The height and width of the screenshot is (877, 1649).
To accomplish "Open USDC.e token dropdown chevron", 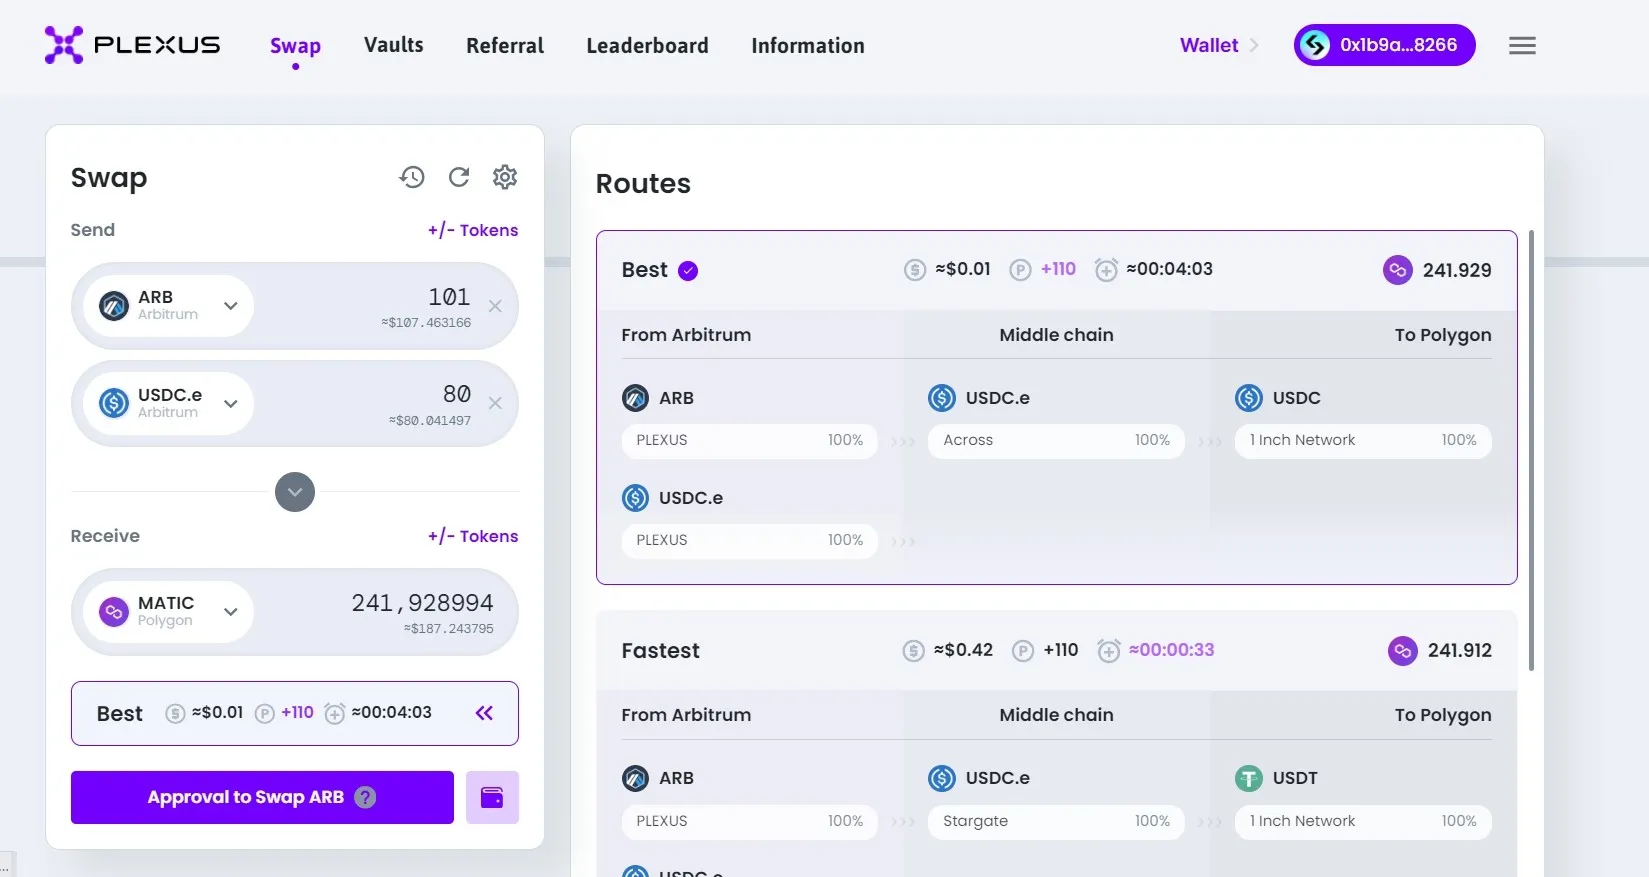I will pos(231,404).
